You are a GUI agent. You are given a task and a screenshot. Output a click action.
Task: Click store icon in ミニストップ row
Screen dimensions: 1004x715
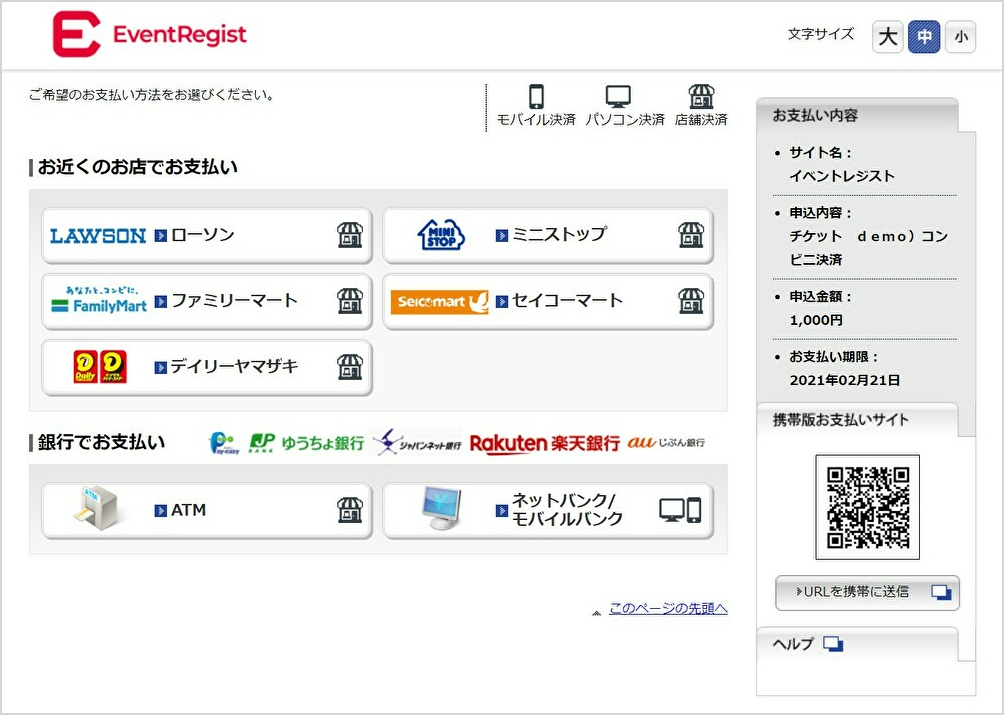[691, 235]
